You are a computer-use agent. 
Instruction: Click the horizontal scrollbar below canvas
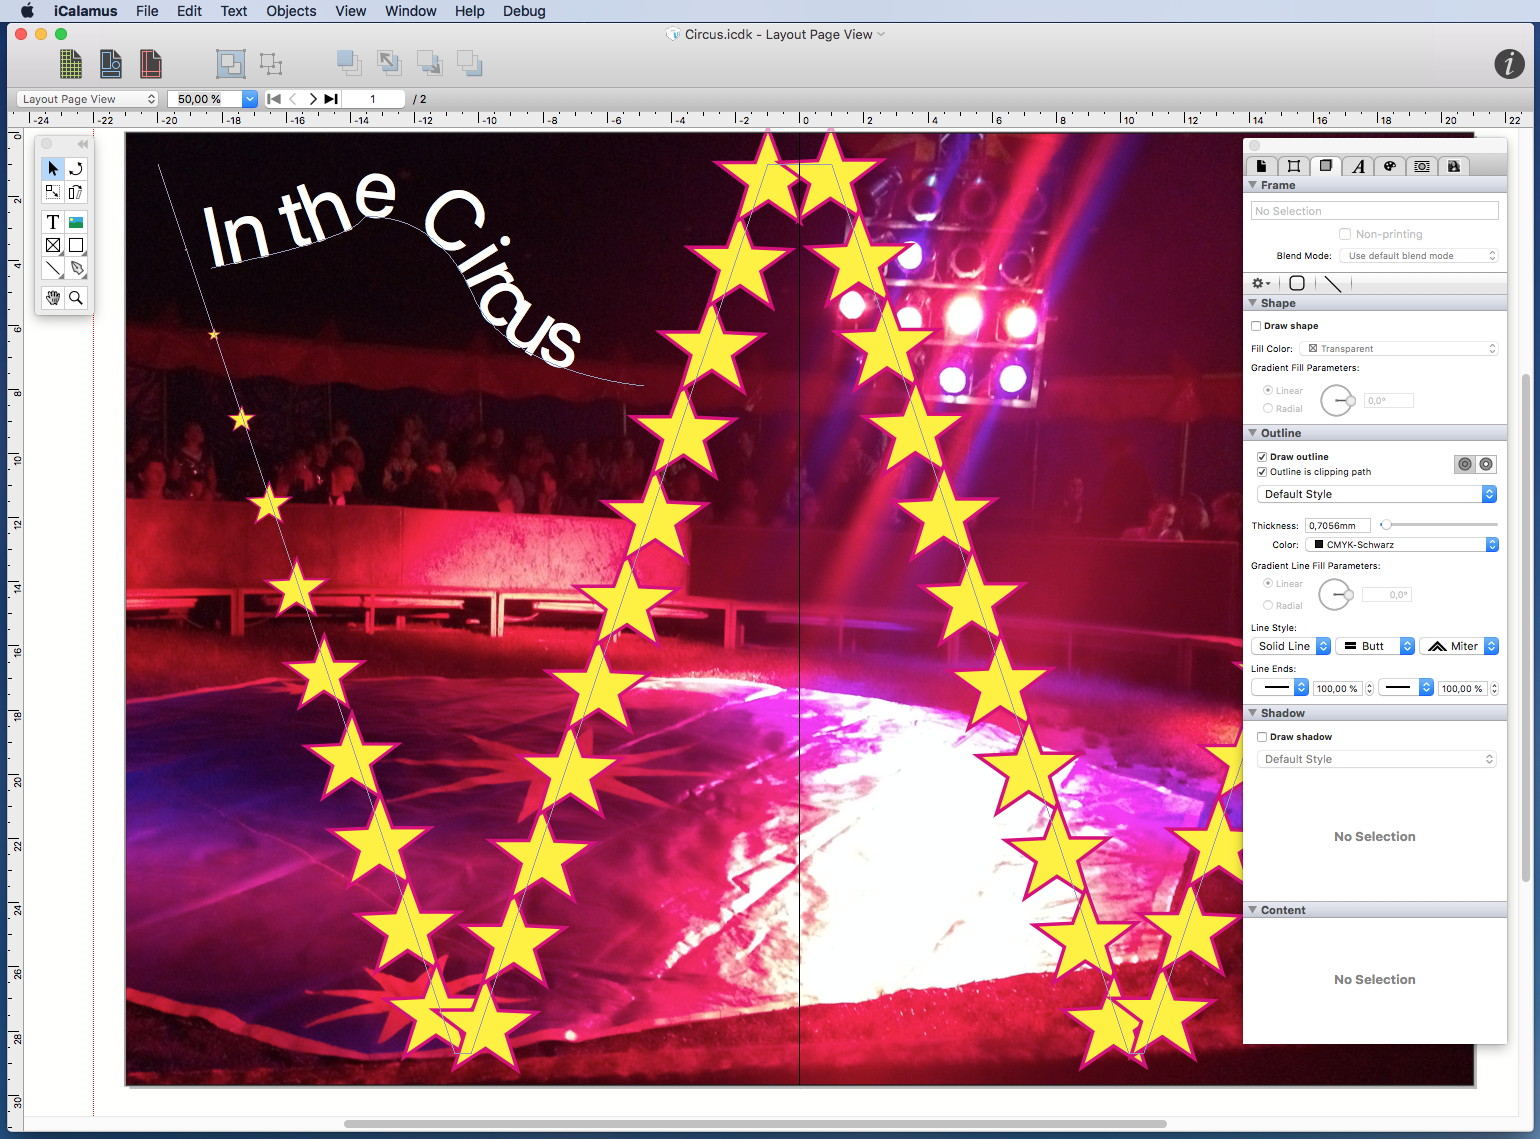point(755,1124)
